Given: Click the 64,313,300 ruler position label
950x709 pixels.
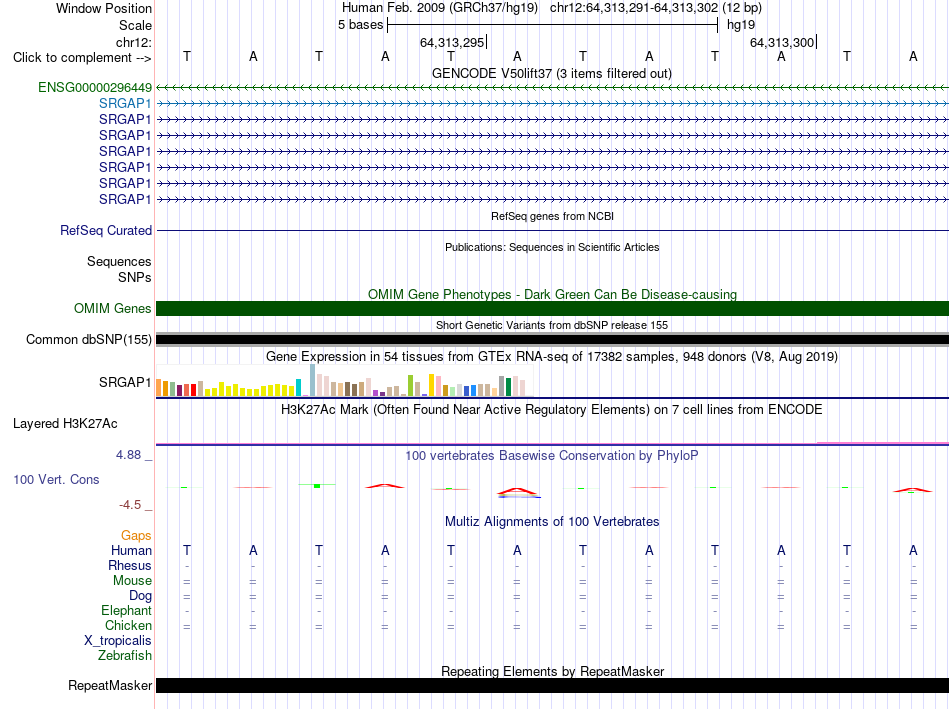Looking at the screenshot, I should click(782, 42).
